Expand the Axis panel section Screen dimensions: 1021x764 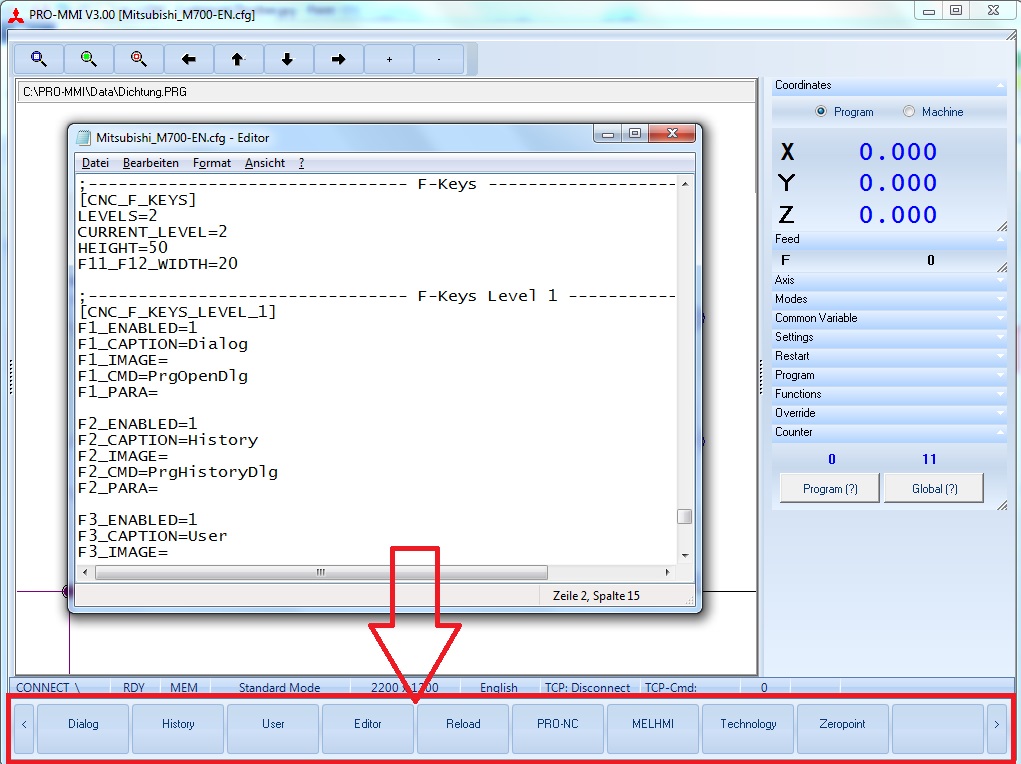point(888,280)
